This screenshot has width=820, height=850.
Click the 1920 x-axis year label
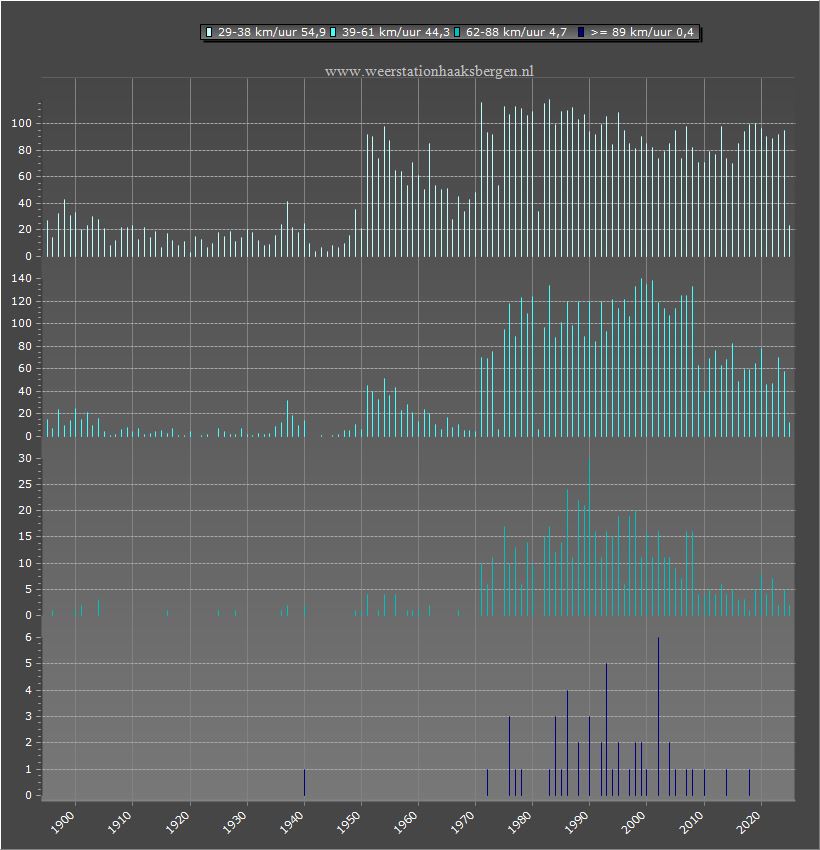(x=178, y=822)
